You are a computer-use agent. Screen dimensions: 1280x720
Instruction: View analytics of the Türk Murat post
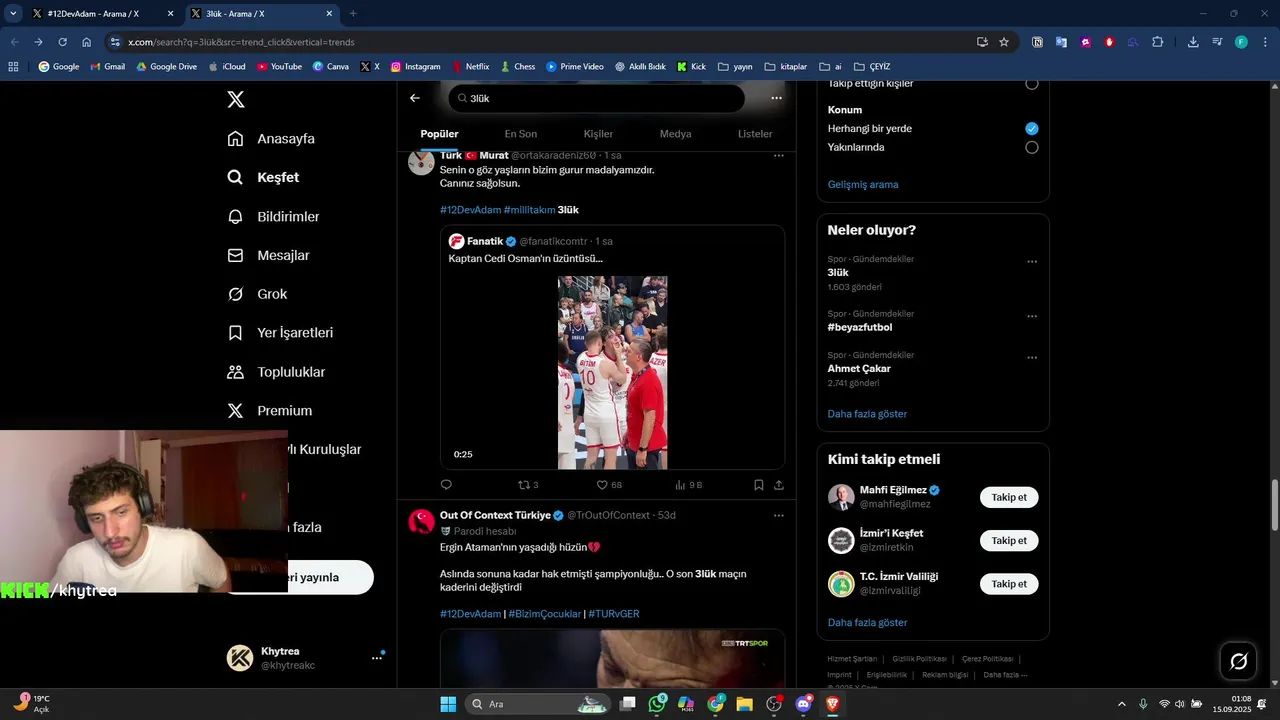pos(689,485)
